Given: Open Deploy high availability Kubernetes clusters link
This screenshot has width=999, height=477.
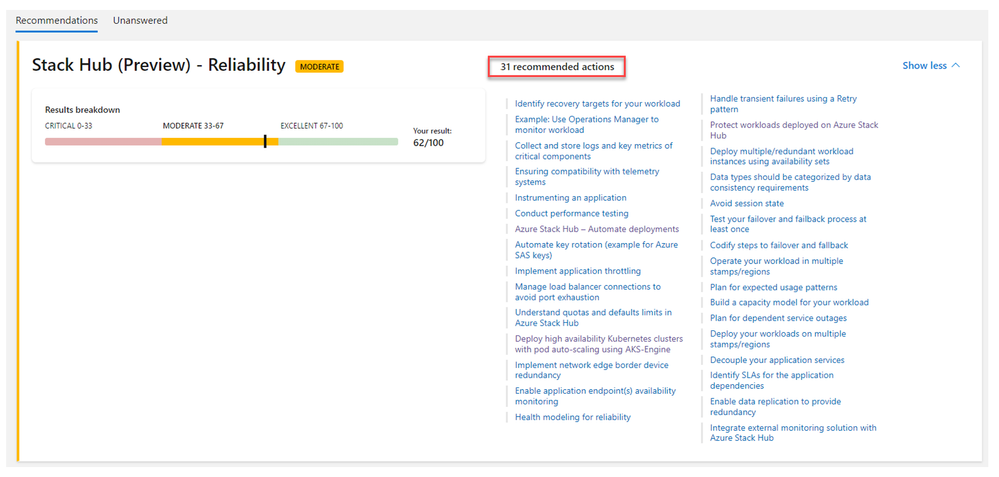Looking at the screenshot, I should point(598,344).
